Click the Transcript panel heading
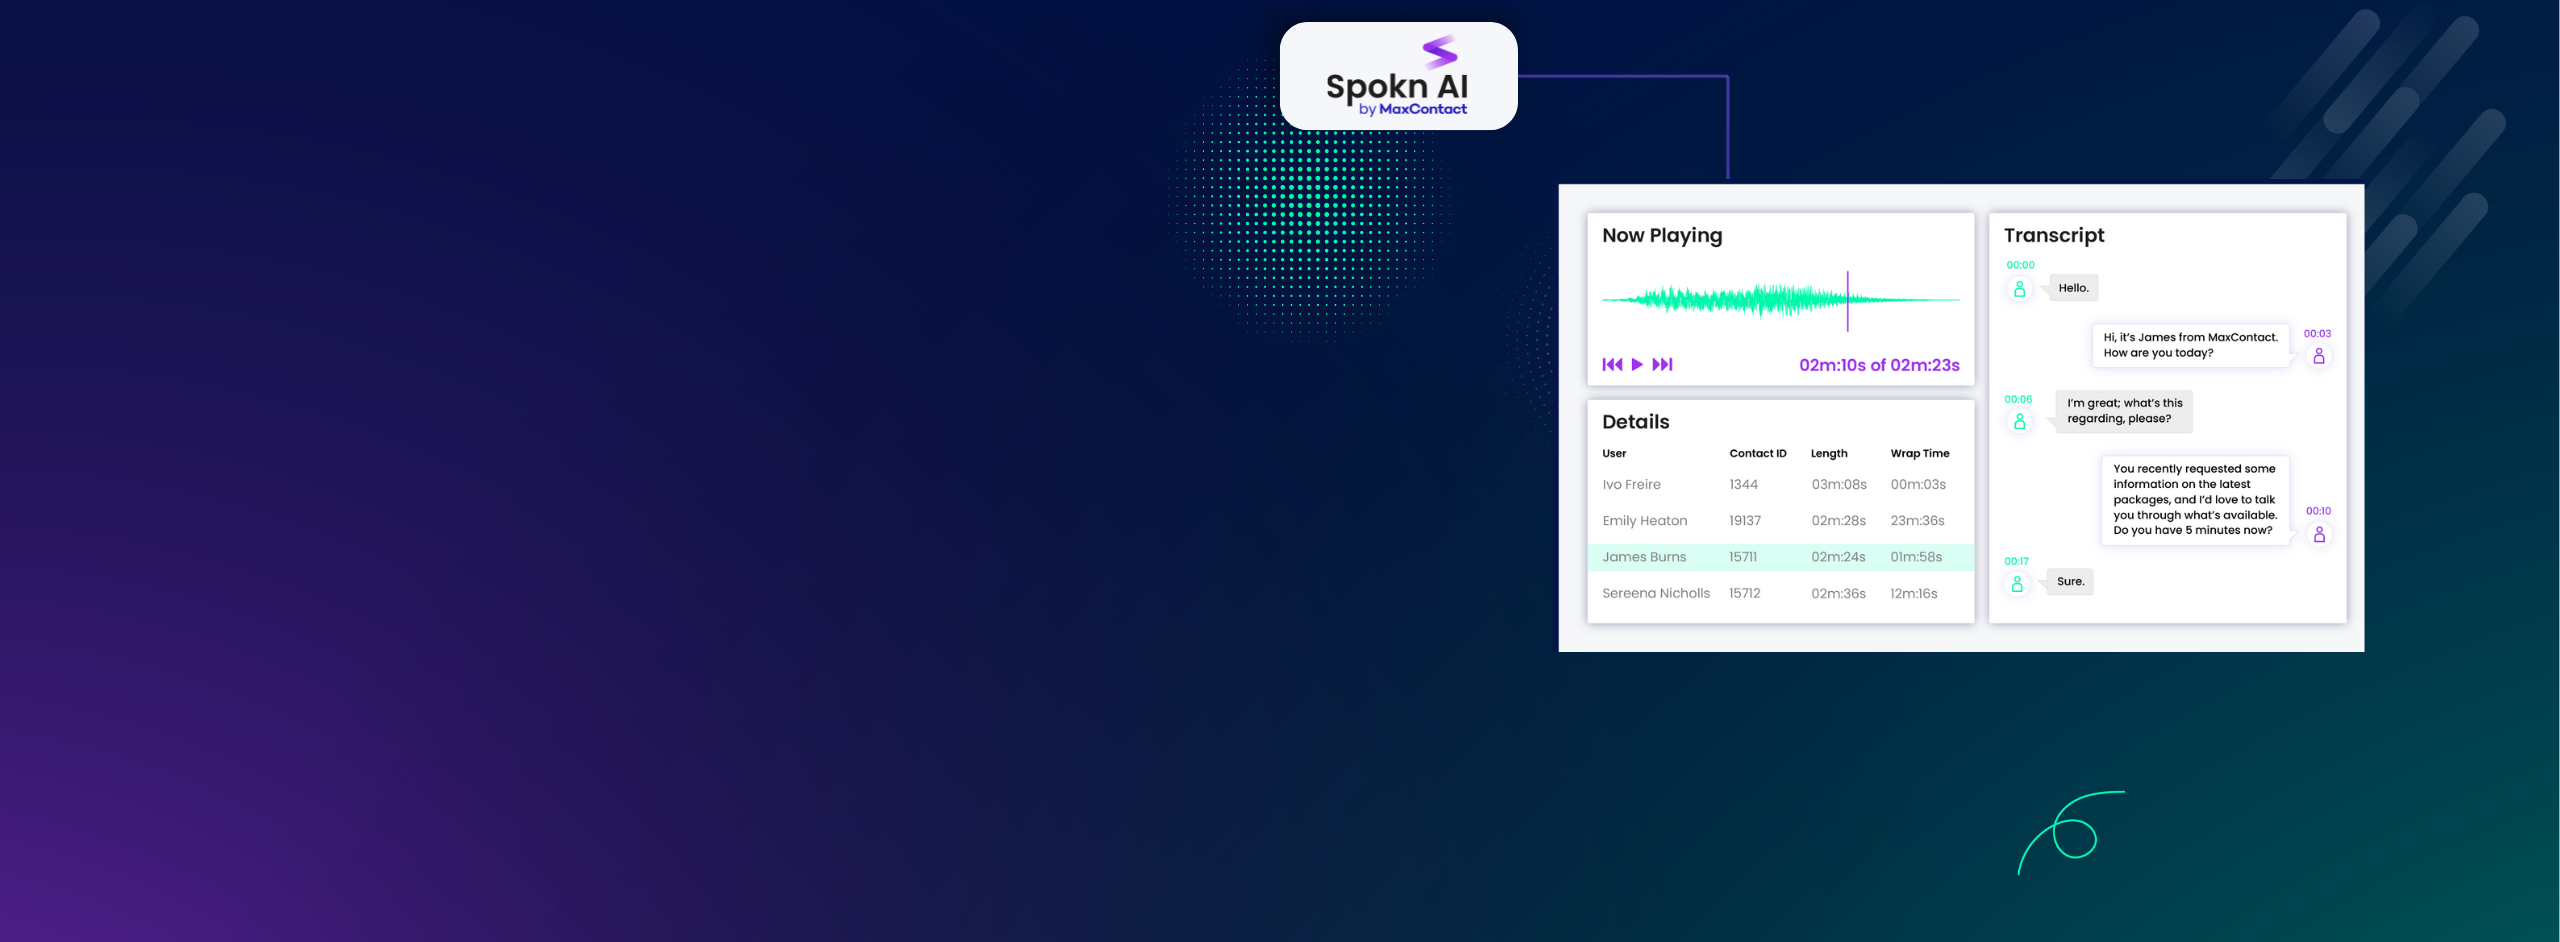The width and height of the screenshot is (2560, 942). coord(2054,236)
